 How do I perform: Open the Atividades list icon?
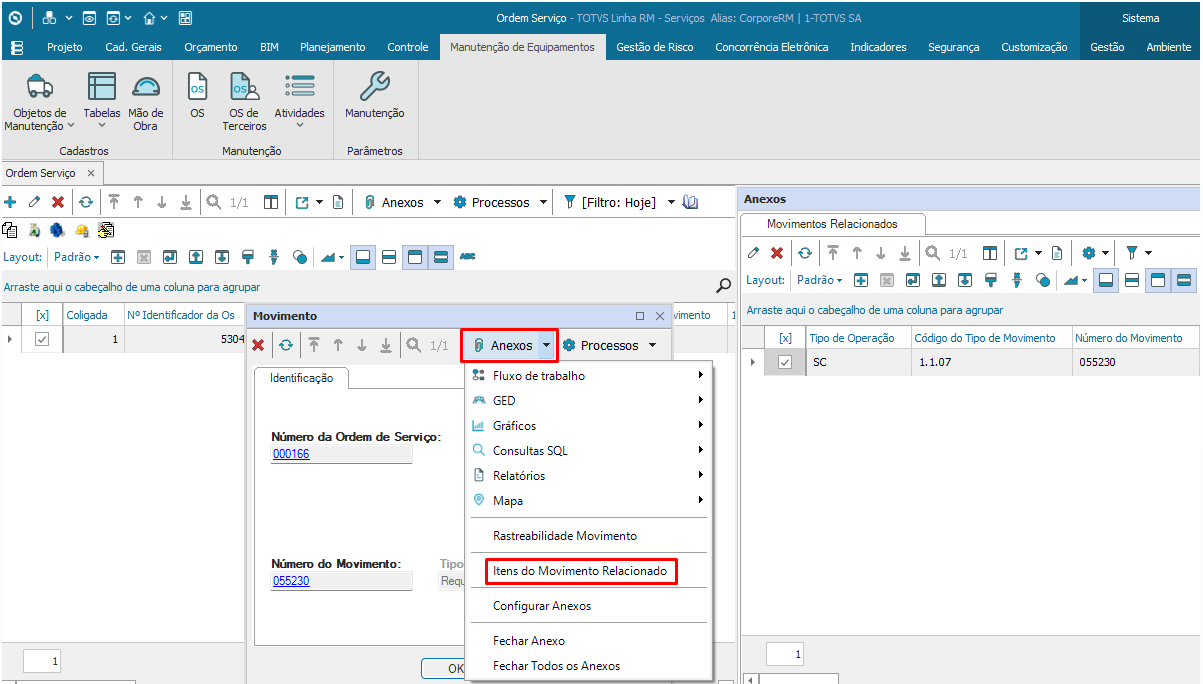click(300, 87)
